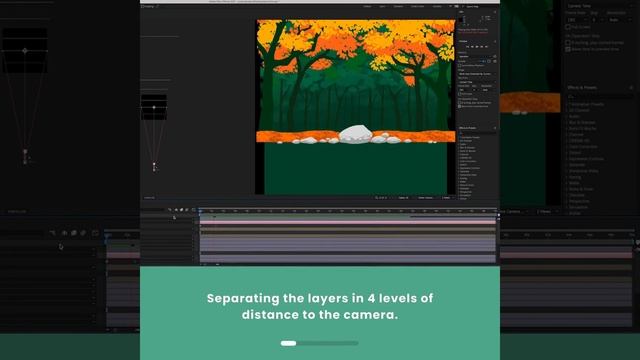
Task: Enable the Full Screen checkbox
Action: click(x=460, y=94)
